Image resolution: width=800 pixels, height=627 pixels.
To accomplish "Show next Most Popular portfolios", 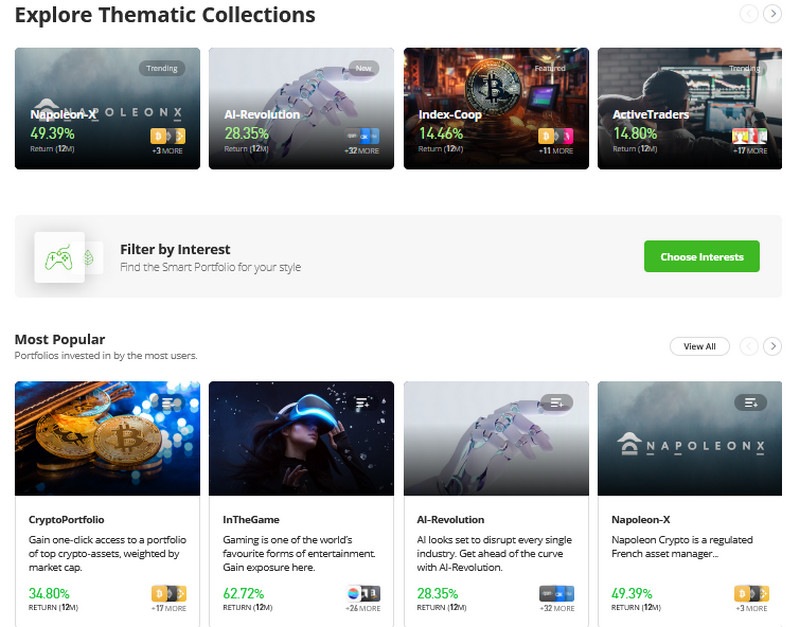I will [772, 346].
